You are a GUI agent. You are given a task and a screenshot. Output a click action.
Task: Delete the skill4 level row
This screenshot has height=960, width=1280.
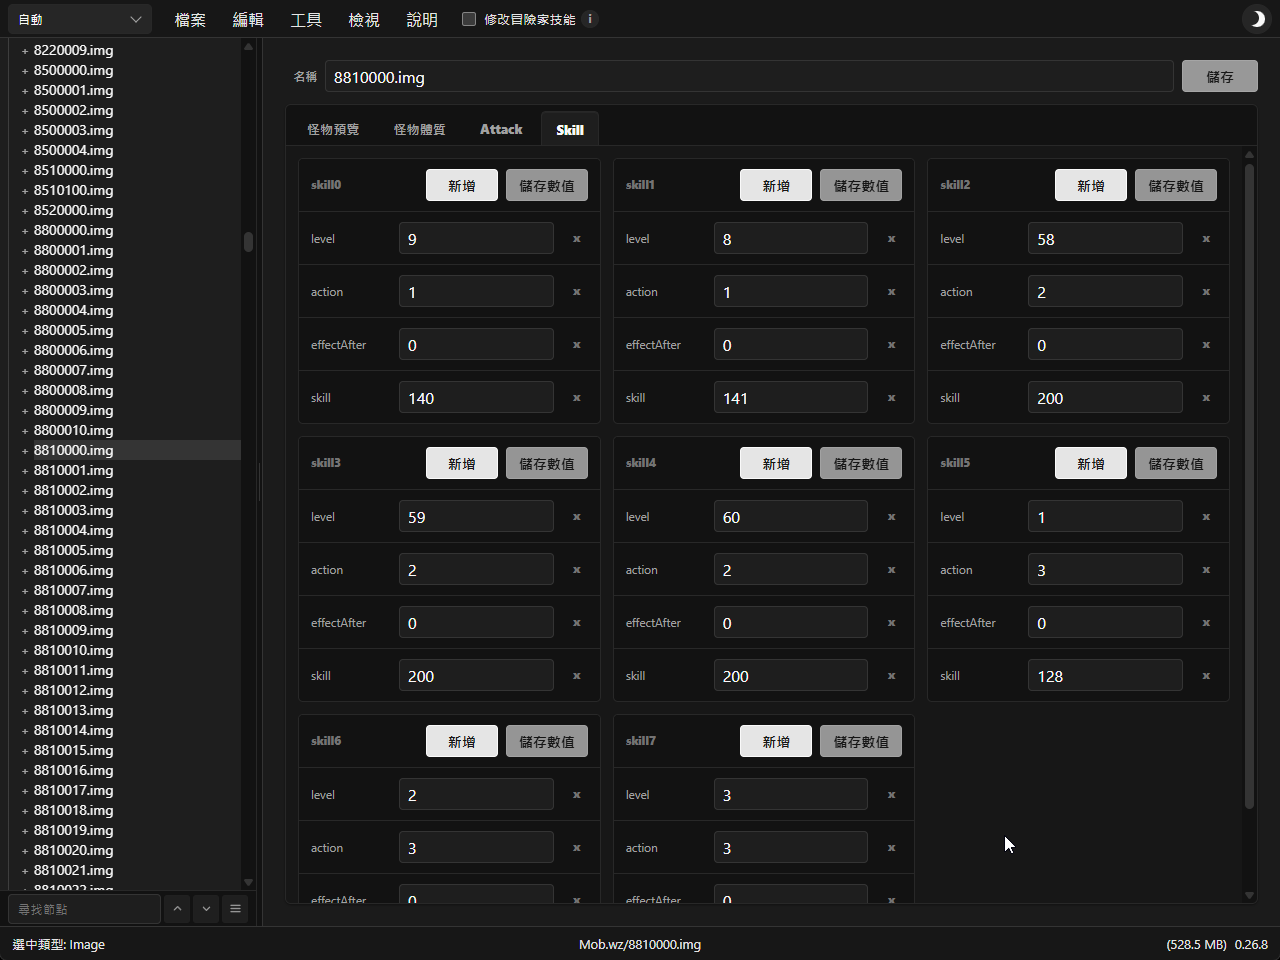(891, 517)
